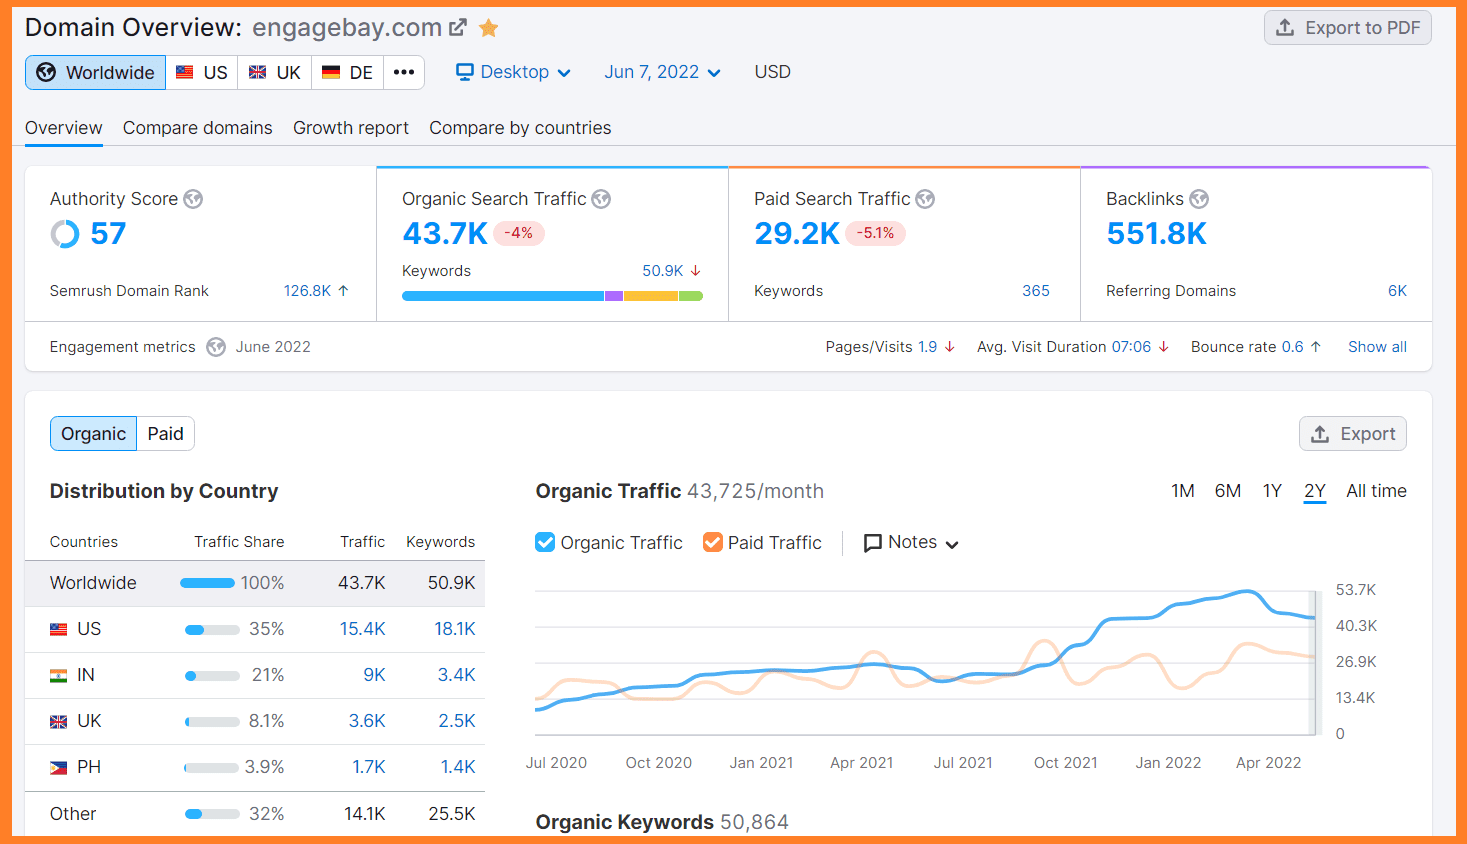Click IN keywords value 3.4K
Viewport: 1467px width, 844px height.
click(x=457, y=675)
